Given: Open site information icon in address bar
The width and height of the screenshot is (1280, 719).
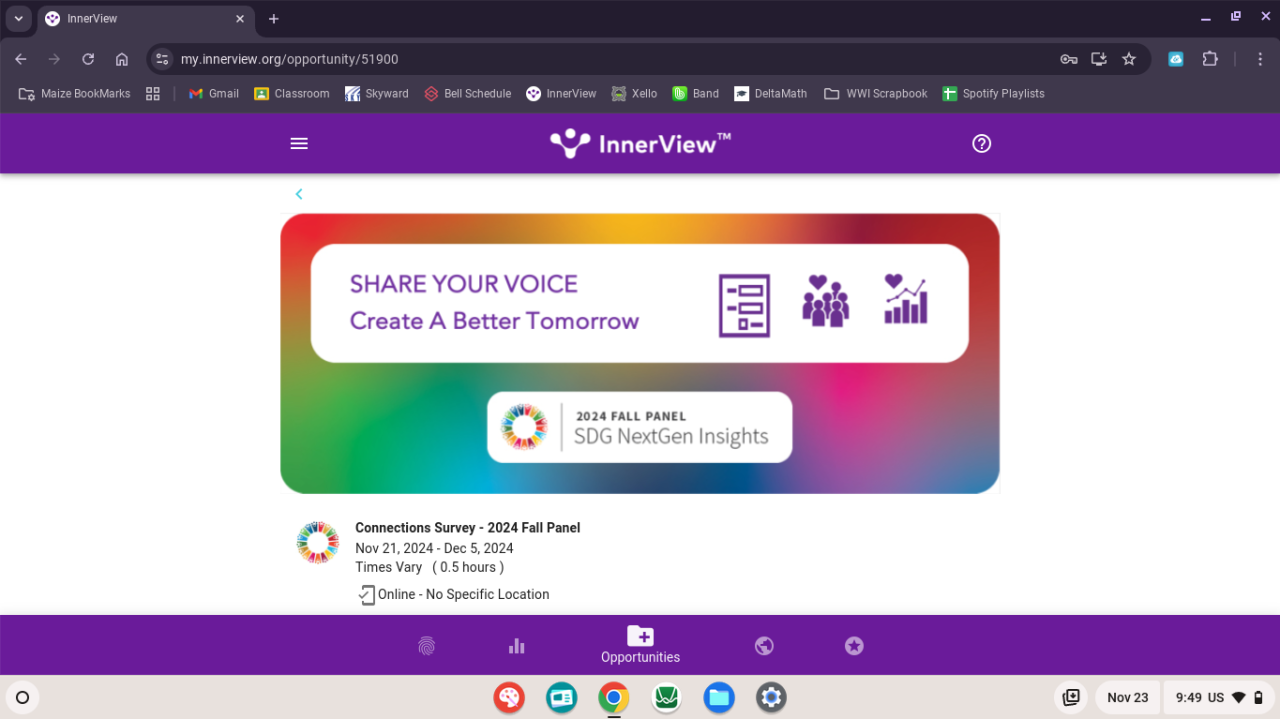Looking at the screenshot, I should pos(163,59).
